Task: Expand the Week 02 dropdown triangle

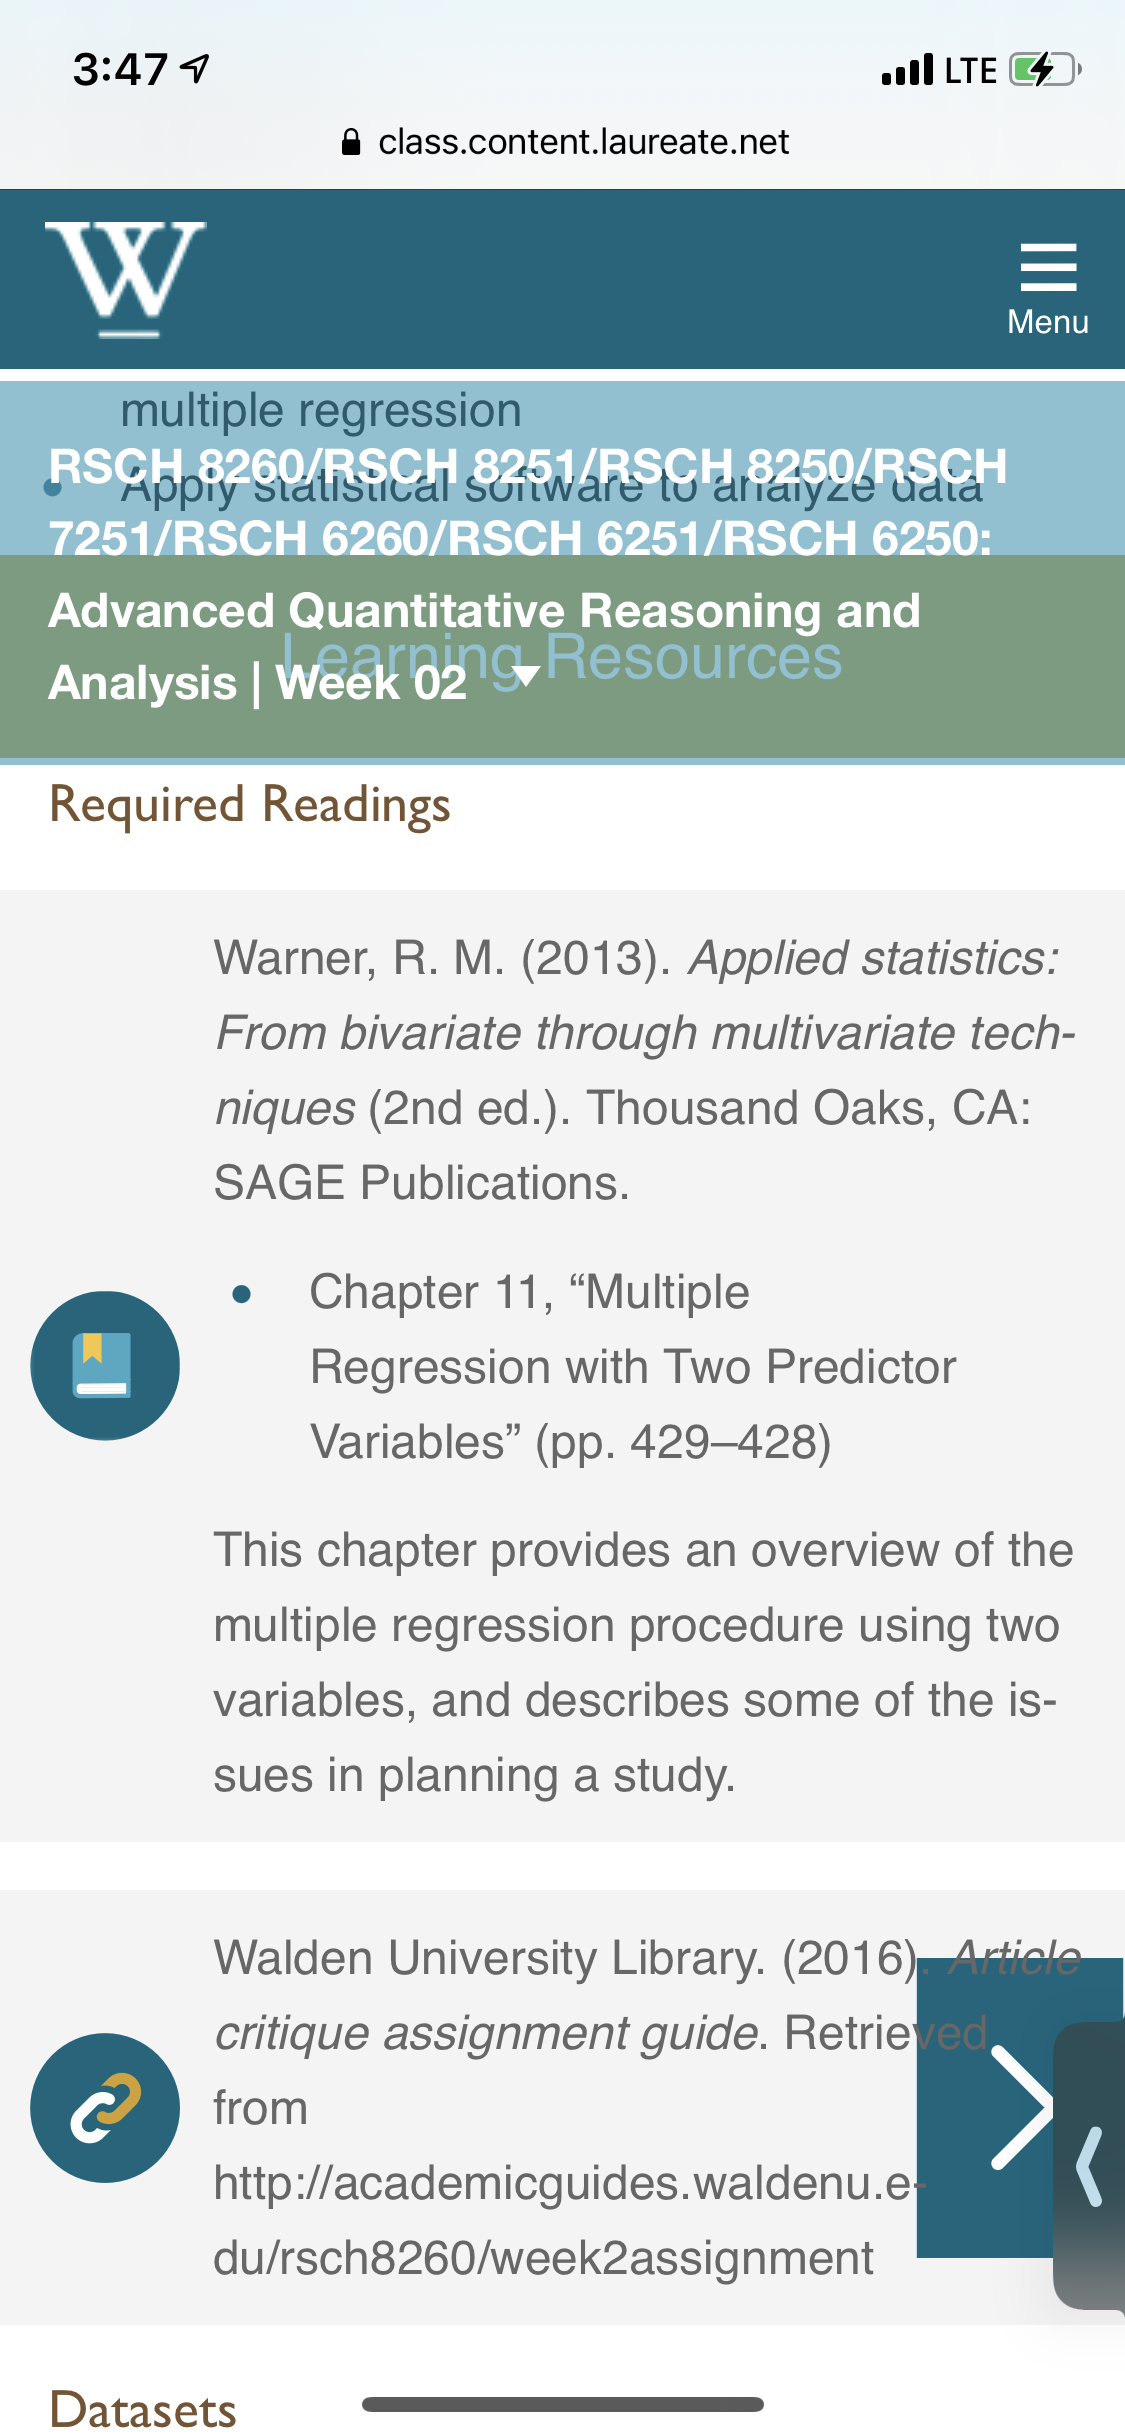Action: point(524,676)
